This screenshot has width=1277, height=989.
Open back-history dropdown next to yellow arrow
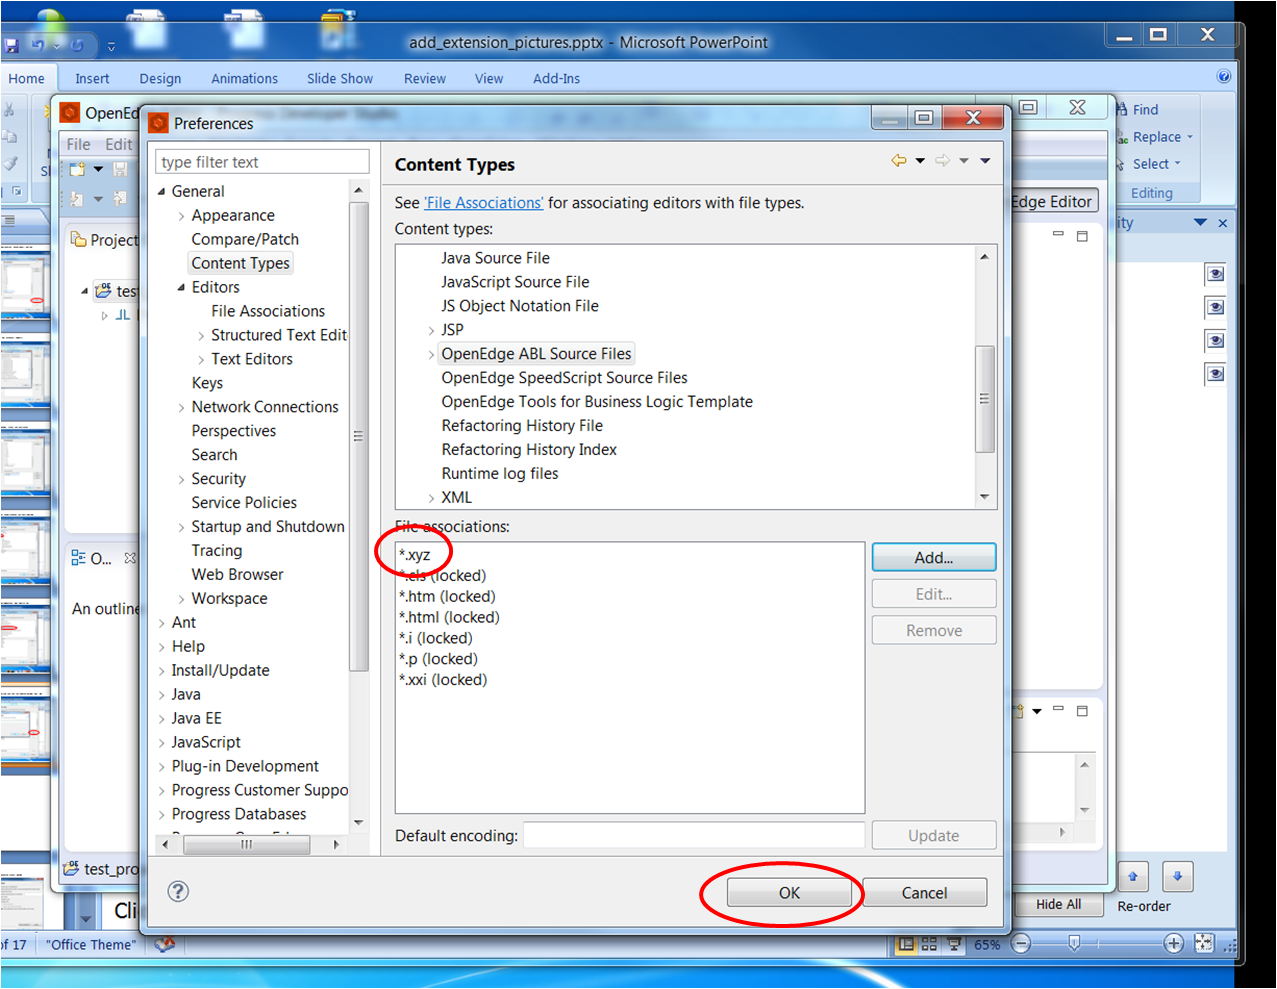pos(920,161)
